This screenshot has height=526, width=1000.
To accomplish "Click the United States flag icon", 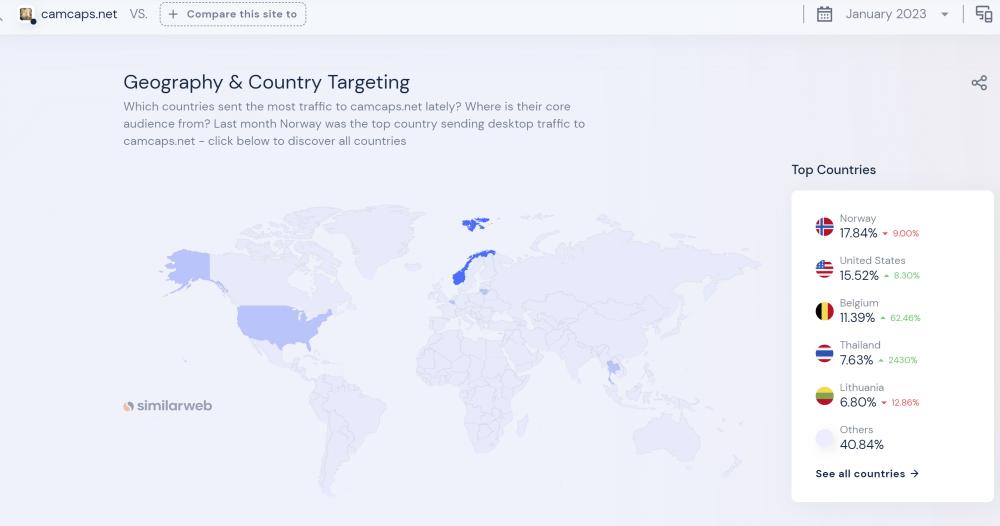I will point(824,269).
